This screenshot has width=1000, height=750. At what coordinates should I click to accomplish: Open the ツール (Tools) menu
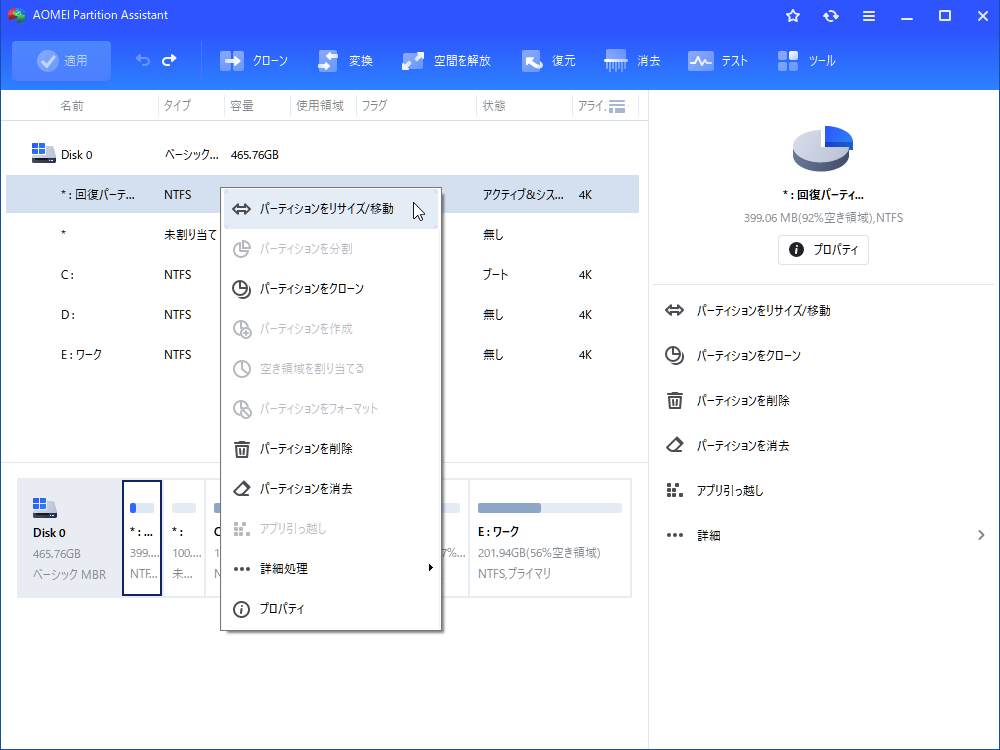click(806, 61)
